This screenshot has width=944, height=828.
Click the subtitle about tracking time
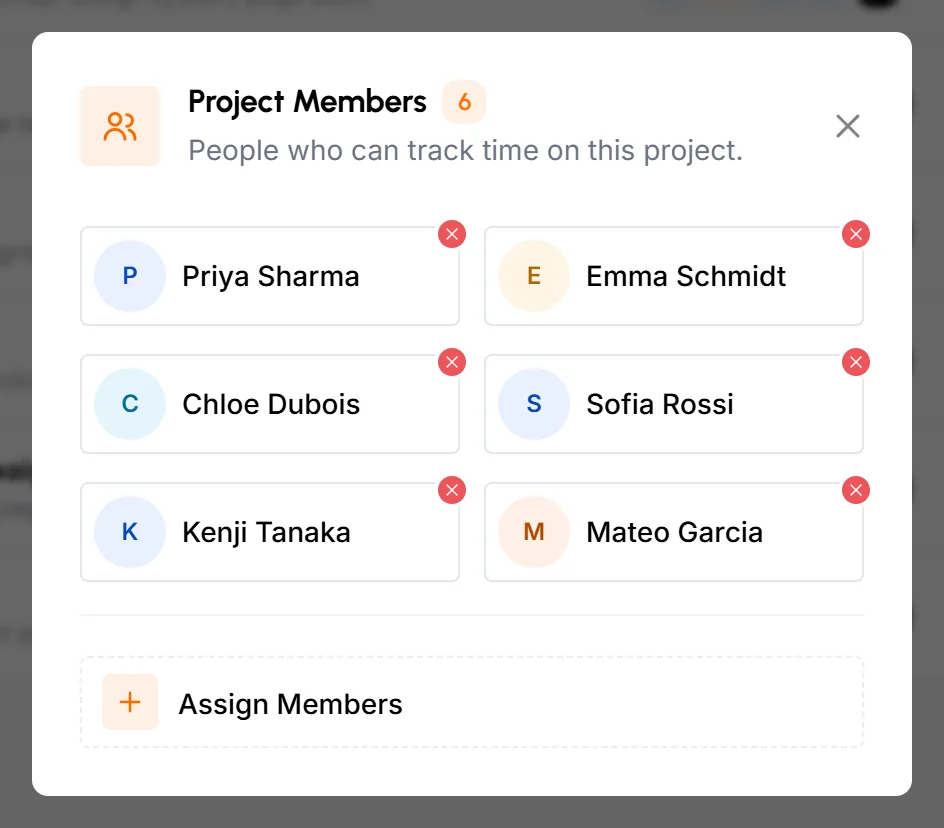(466, 151)
